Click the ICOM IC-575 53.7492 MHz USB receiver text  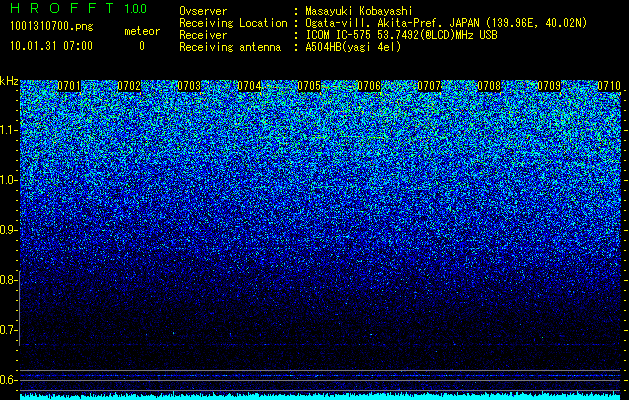click(x=401, y=35)
